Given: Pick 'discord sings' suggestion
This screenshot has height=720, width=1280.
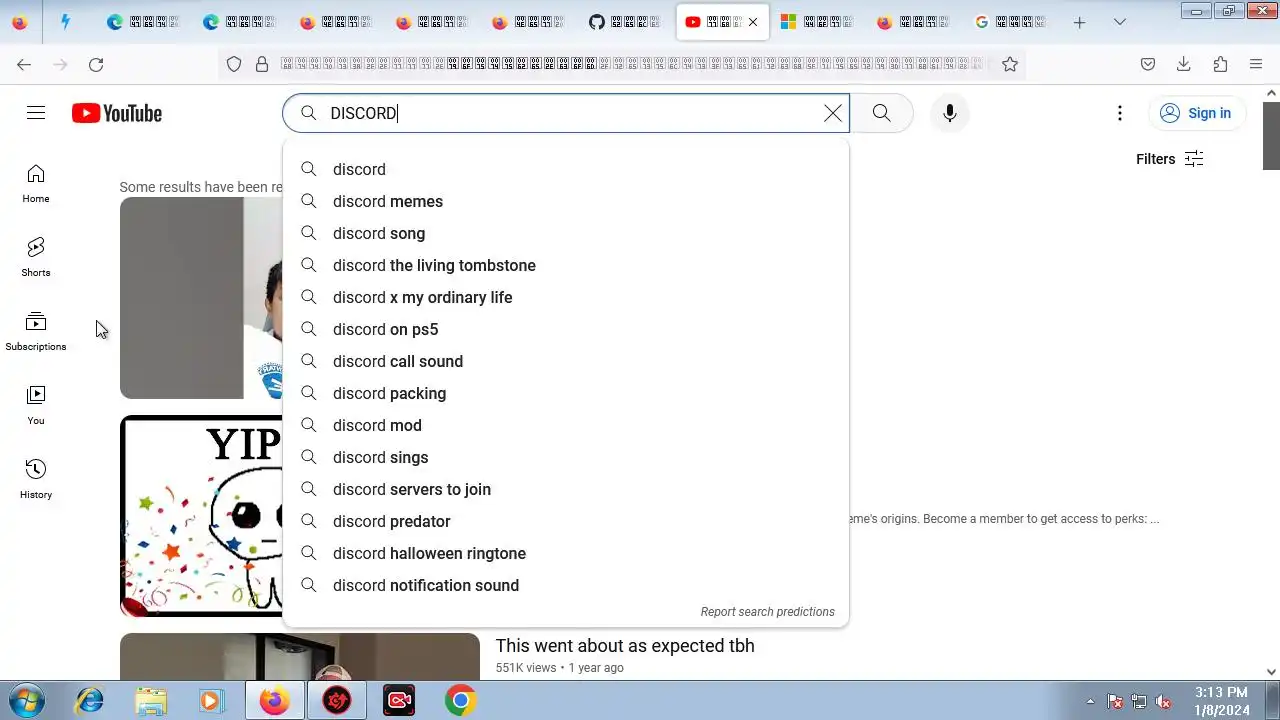Looking at the screenshot, I should click(x=566, y=457).
